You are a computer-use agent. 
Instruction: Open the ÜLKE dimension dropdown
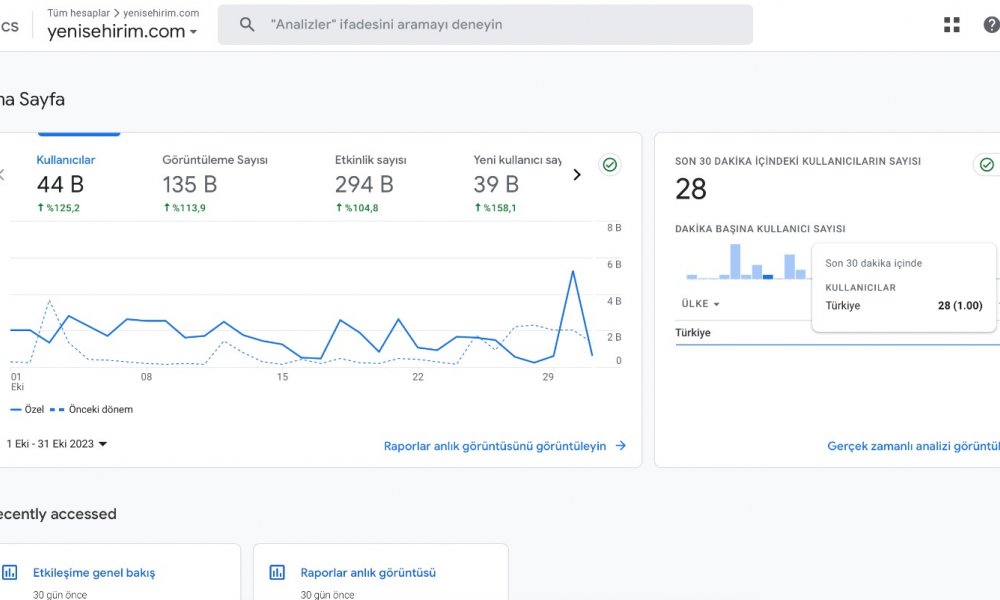pos(700,304)
